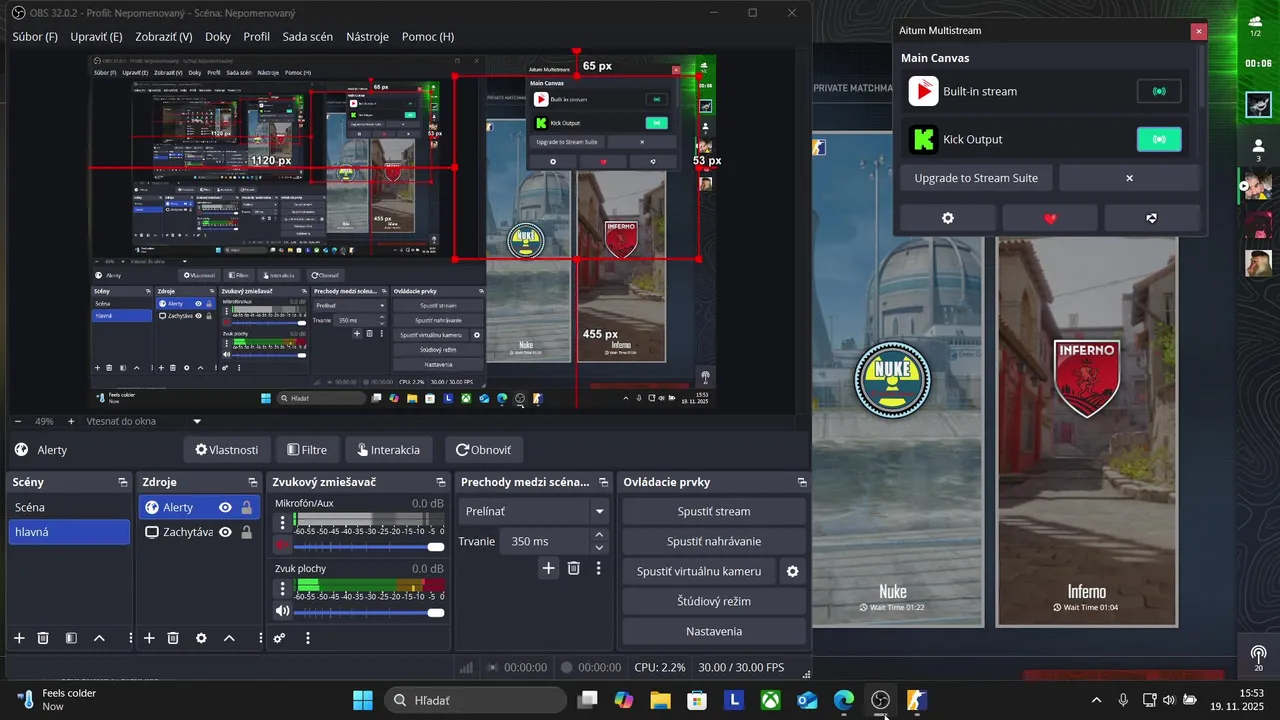This screenshot has height=720, width=1280.
Task: Open Zvuk plochy channel three-dot options
Action: (x=283, y=588)
